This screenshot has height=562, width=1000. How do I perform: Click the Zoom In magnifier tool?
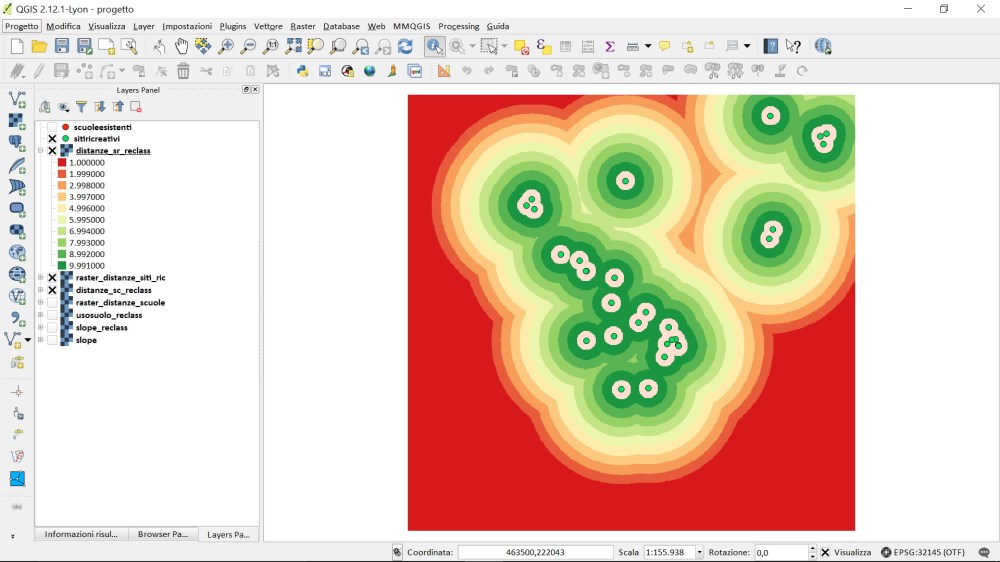click(x=226, y=46)
